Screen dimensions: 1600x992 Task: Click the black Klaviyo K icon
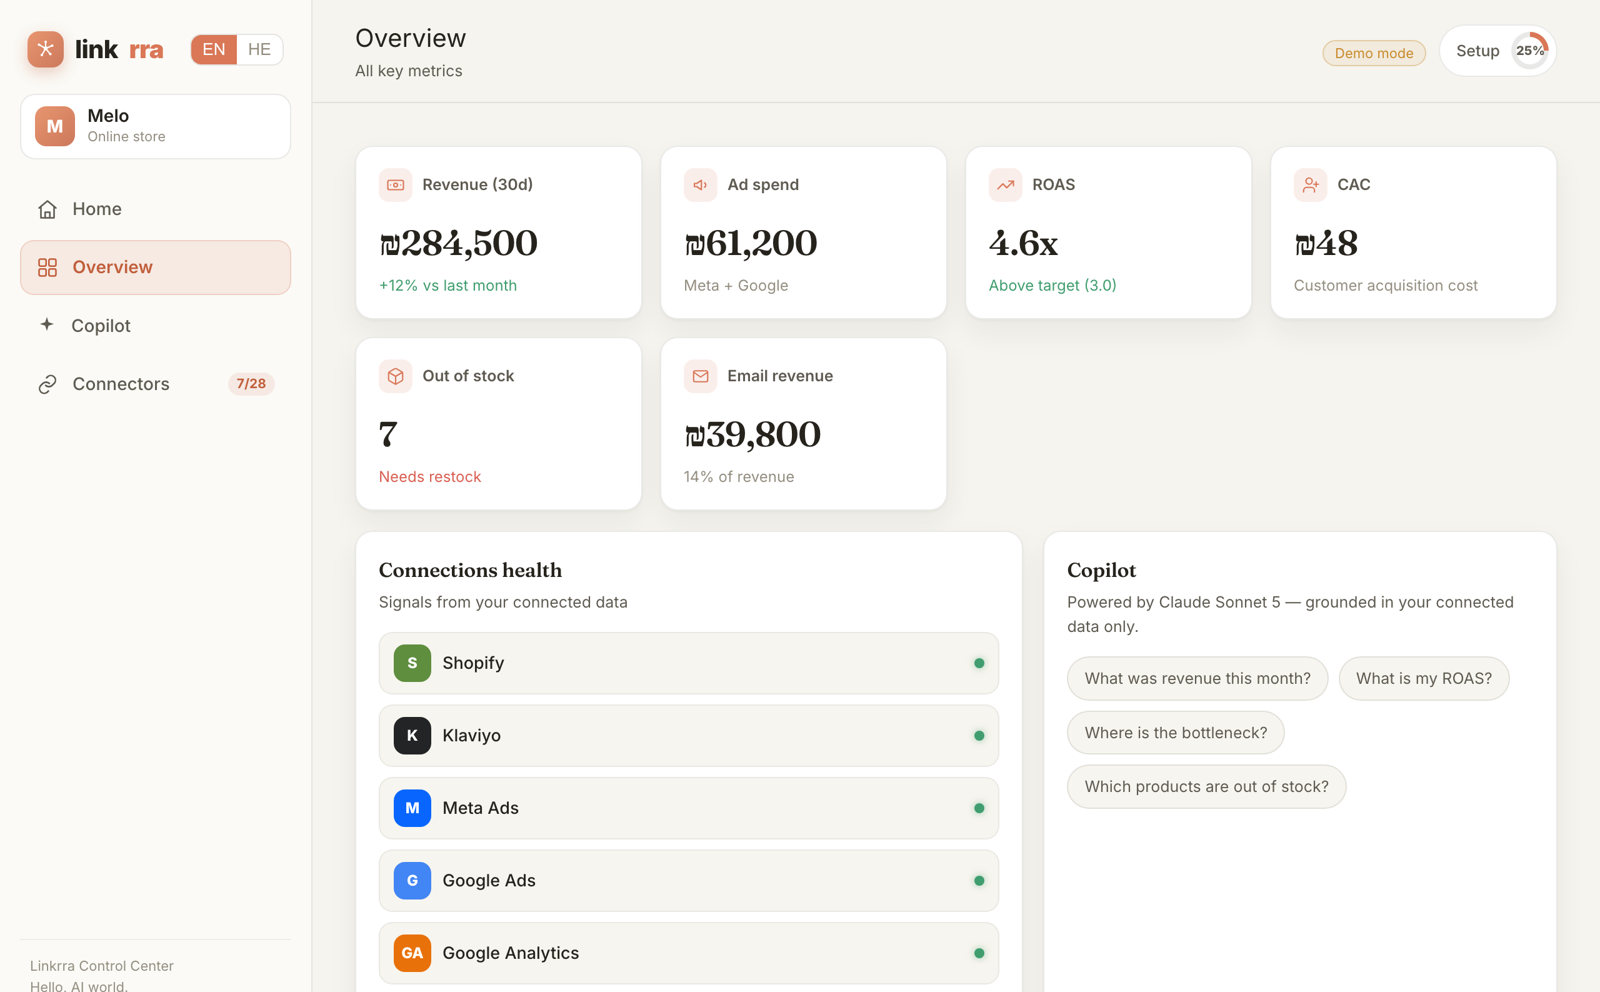[x=412, y=736]
